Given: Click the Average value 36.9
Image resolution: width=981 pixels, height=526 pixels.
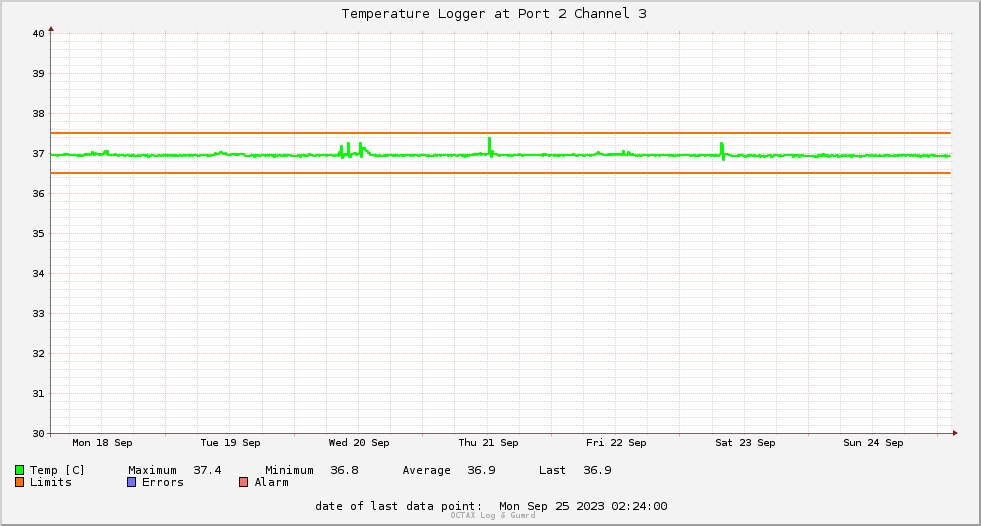Looking at the screenshot, I should pos(481,470).
